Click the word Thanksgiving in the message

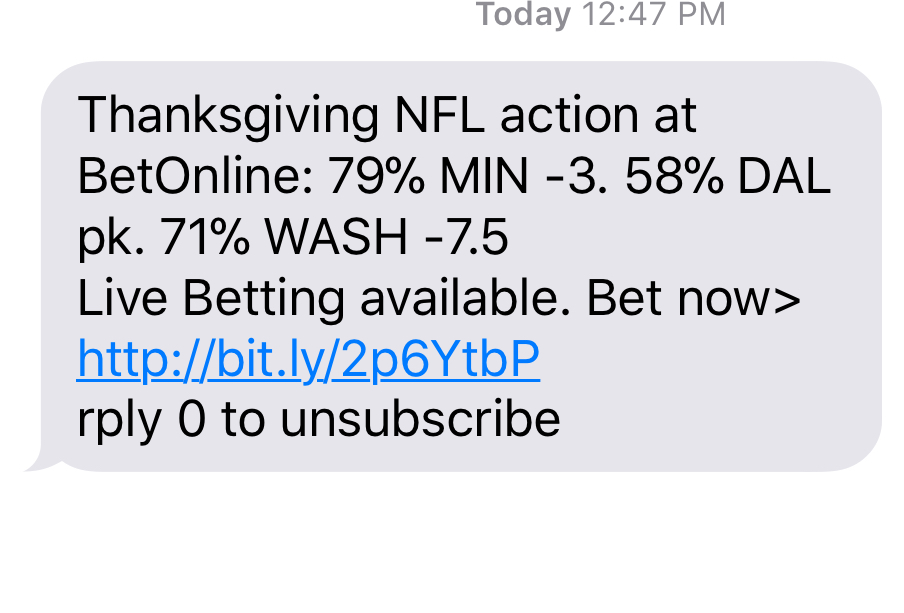click(x=228, y=117)
